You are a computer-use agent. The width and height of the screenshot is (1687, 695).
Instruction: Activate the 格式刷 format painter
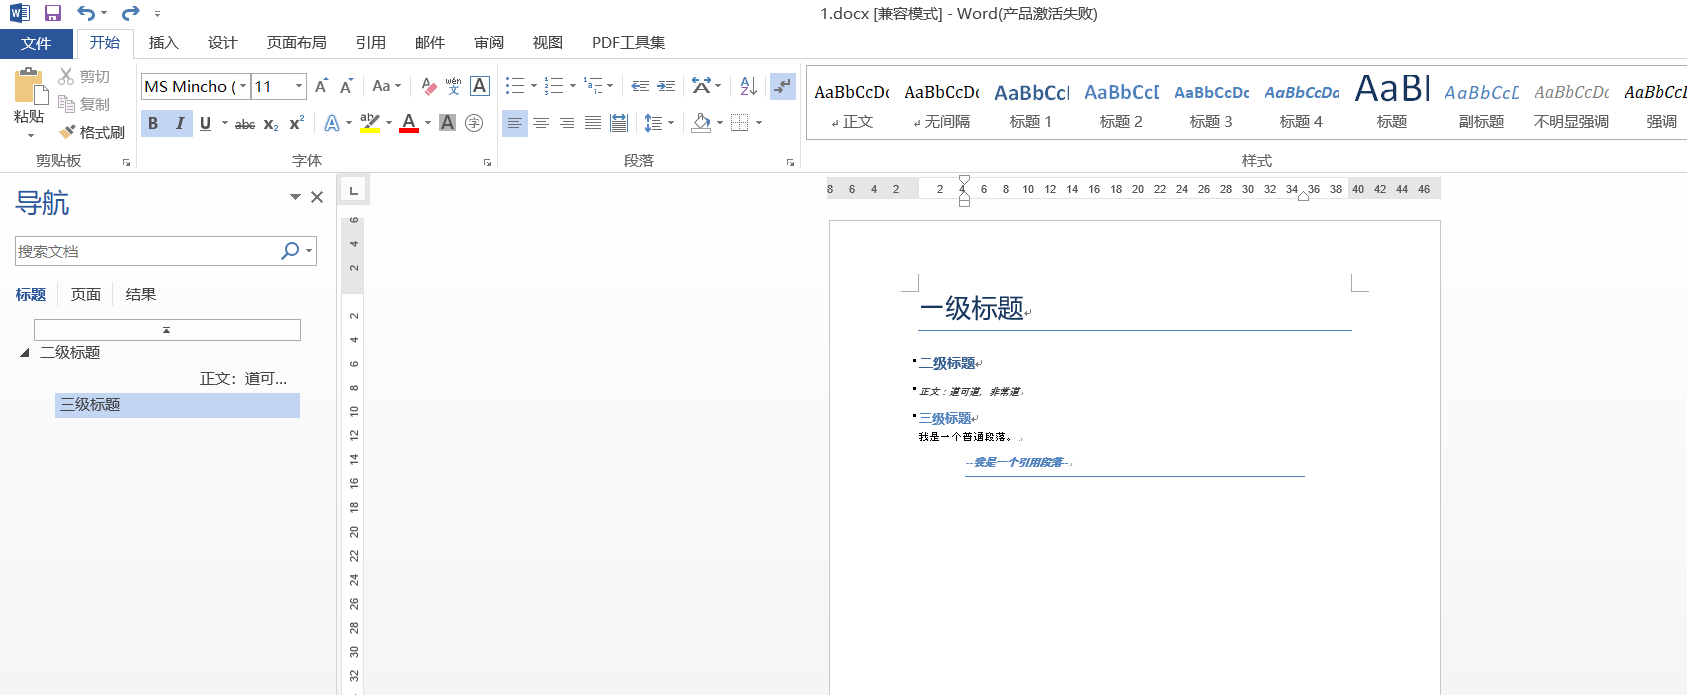92,132
